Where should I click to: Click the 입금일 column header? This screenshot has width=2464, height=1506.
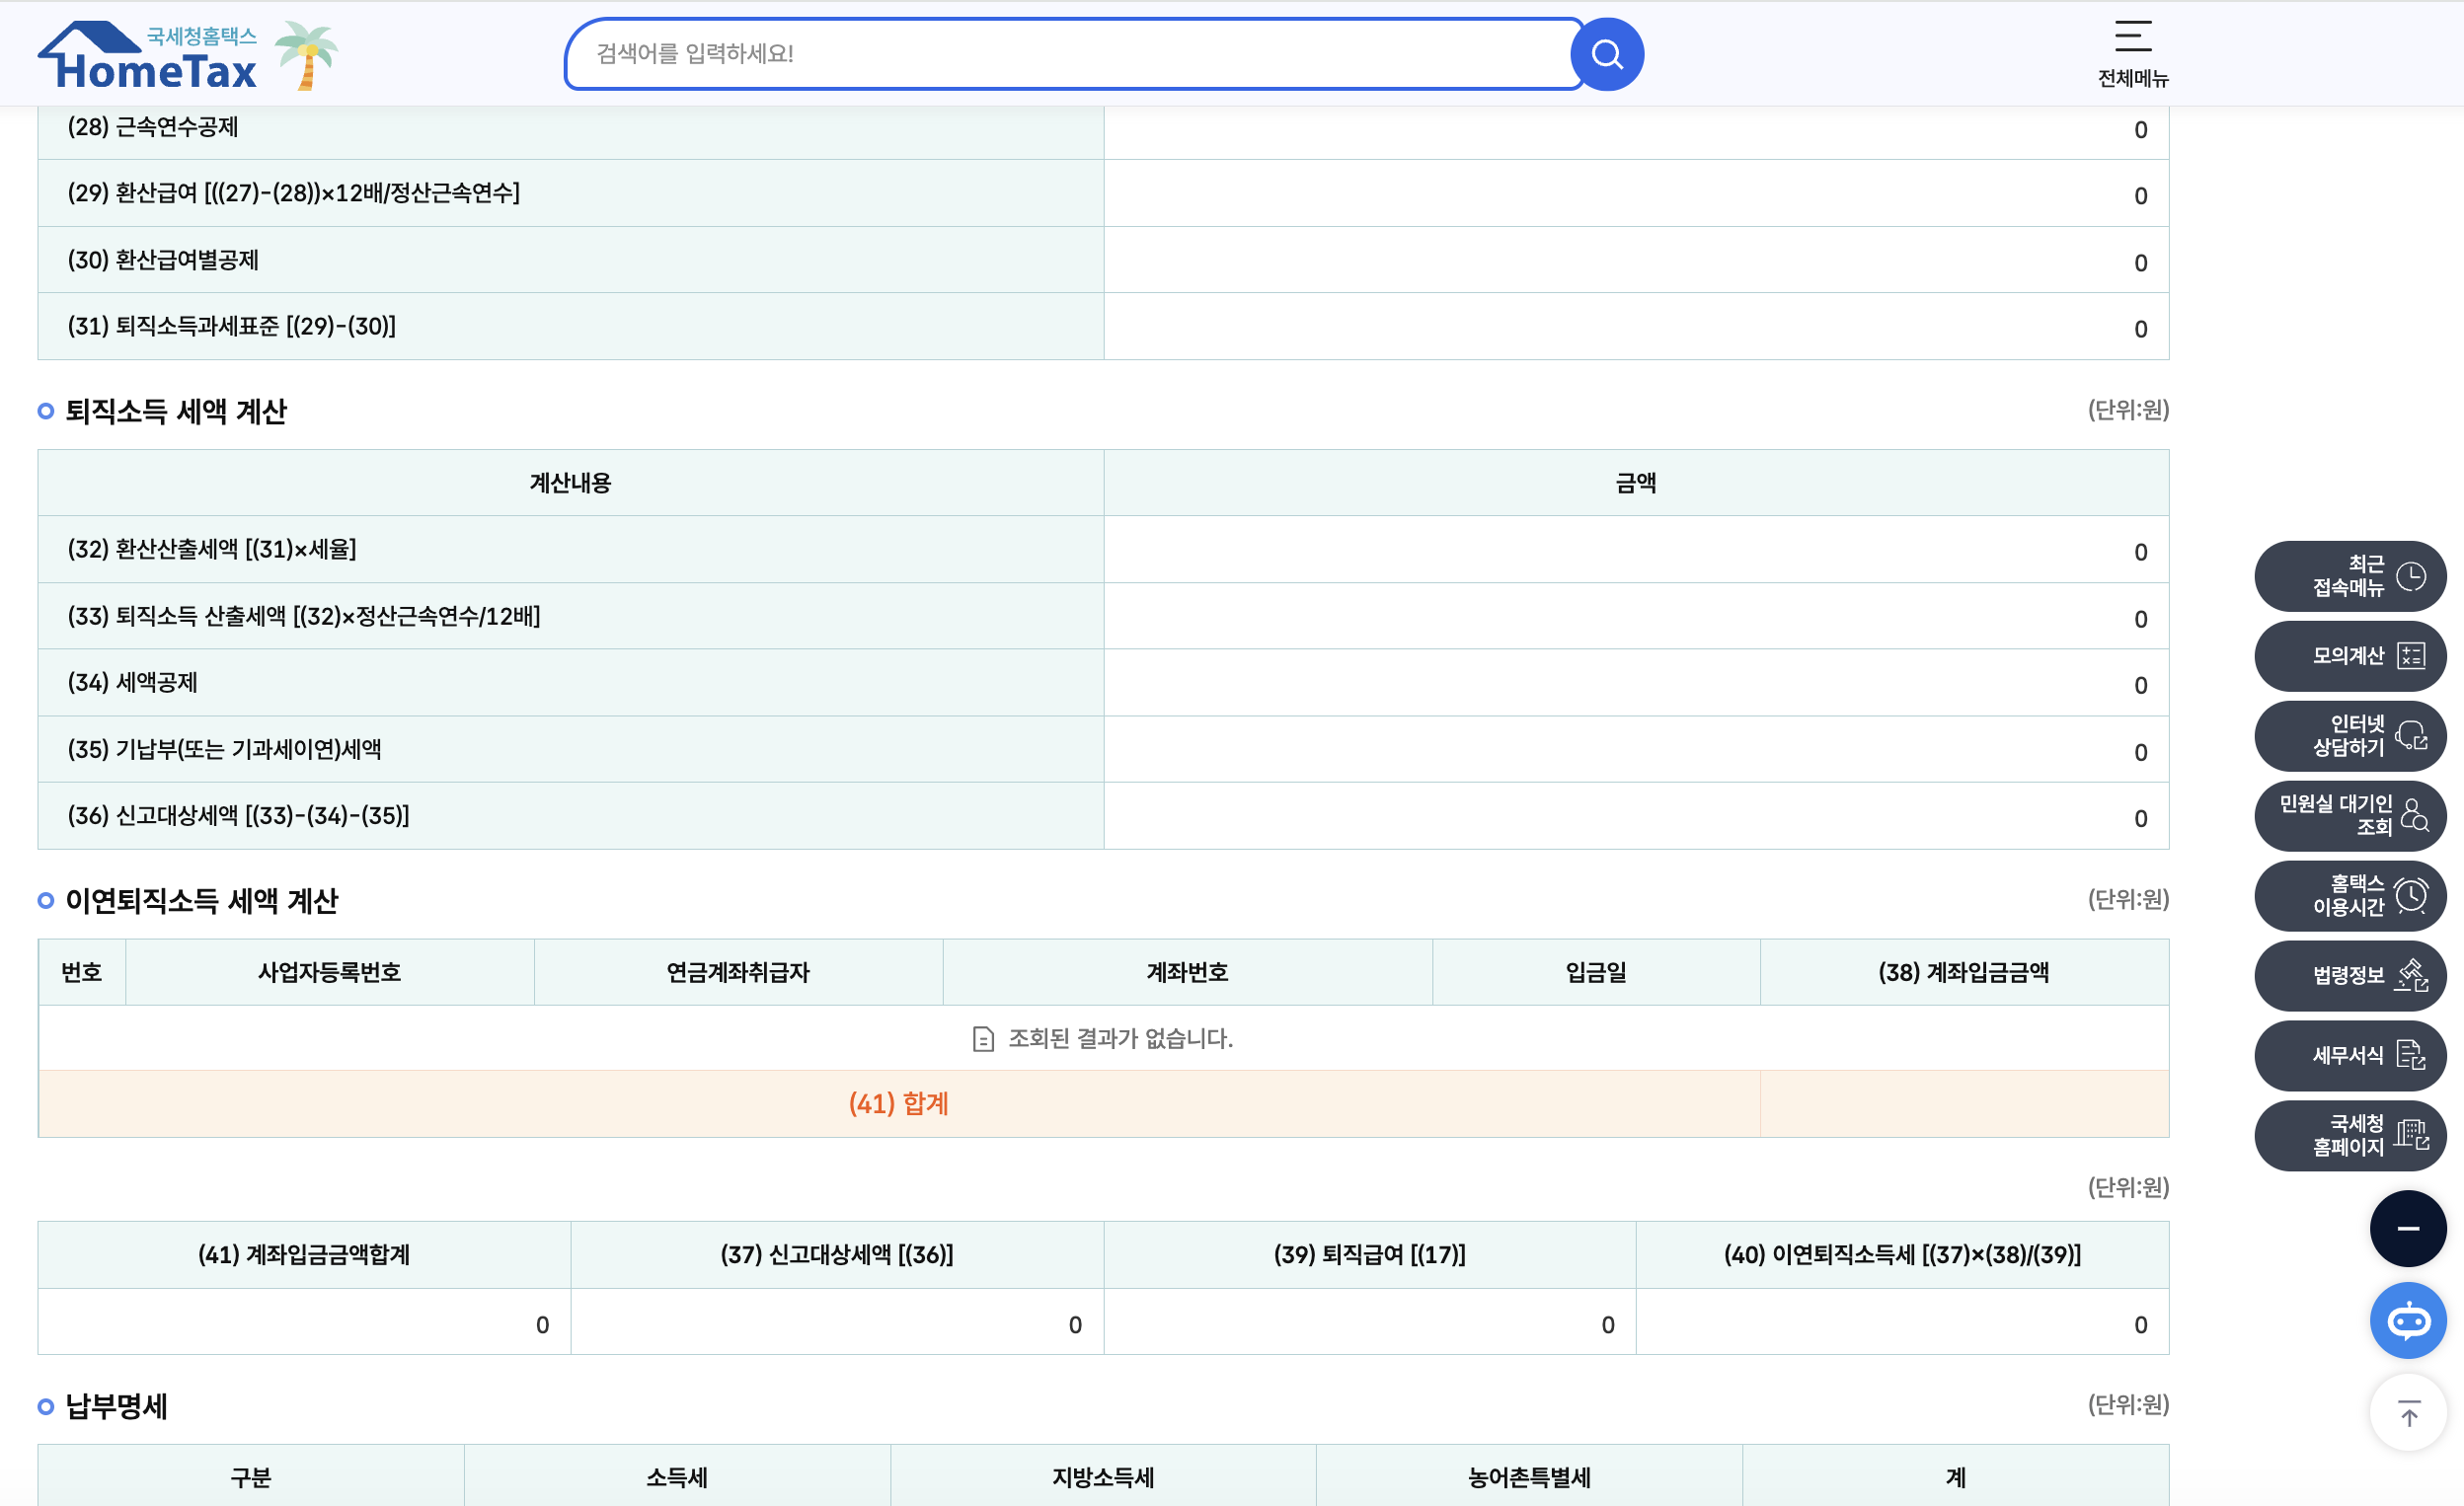[x=1597, y=972]
